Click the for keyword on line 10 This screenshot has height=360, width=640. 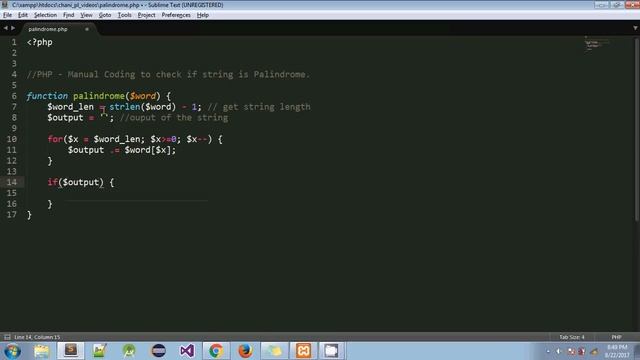pos(55,139)
